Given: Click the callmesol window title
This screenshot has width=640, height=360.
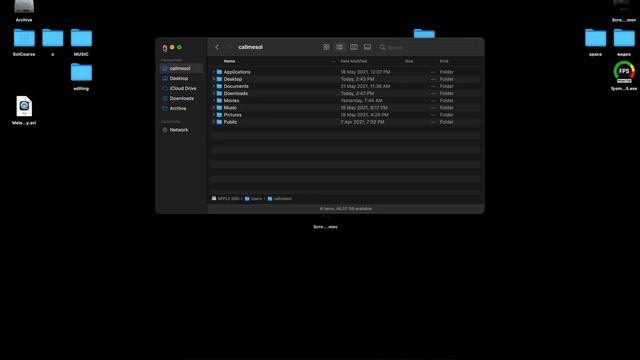Looking at the screenshot, I should [251, 47].
